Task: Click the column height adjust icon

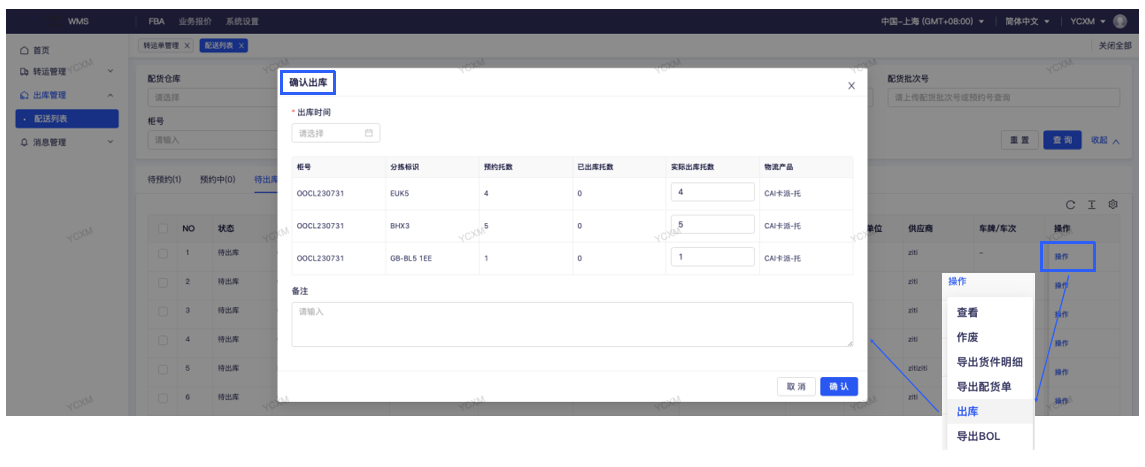Action: click(1092, 204)
